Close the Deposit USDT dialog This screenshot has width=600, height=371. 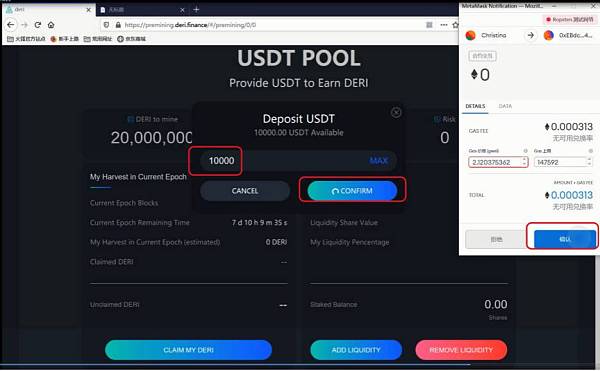point(396,112)
